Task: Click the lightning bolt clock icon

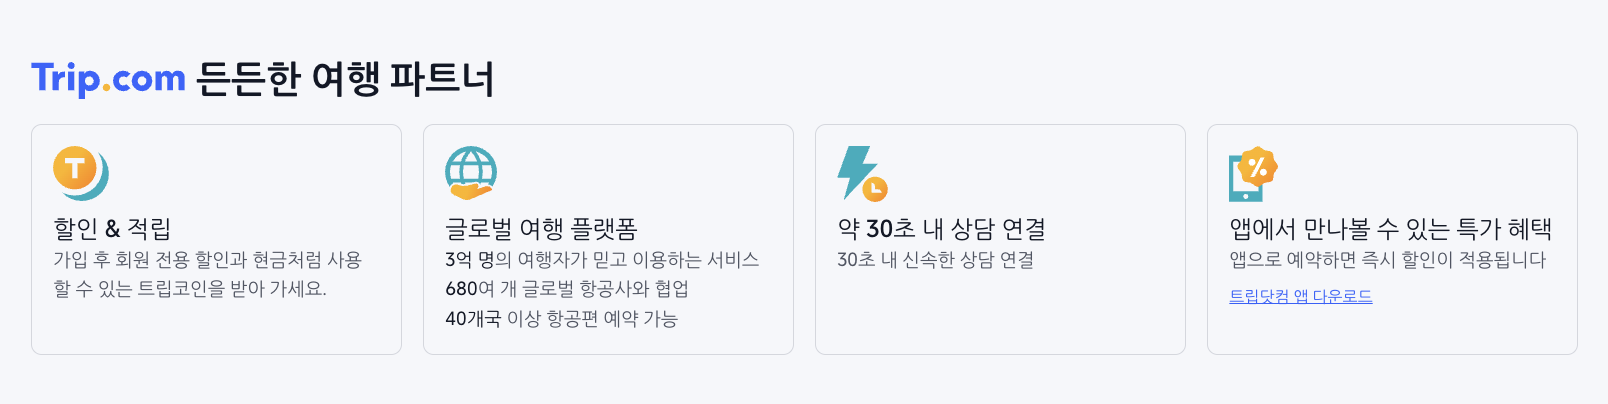Action: tap(862, 173)
